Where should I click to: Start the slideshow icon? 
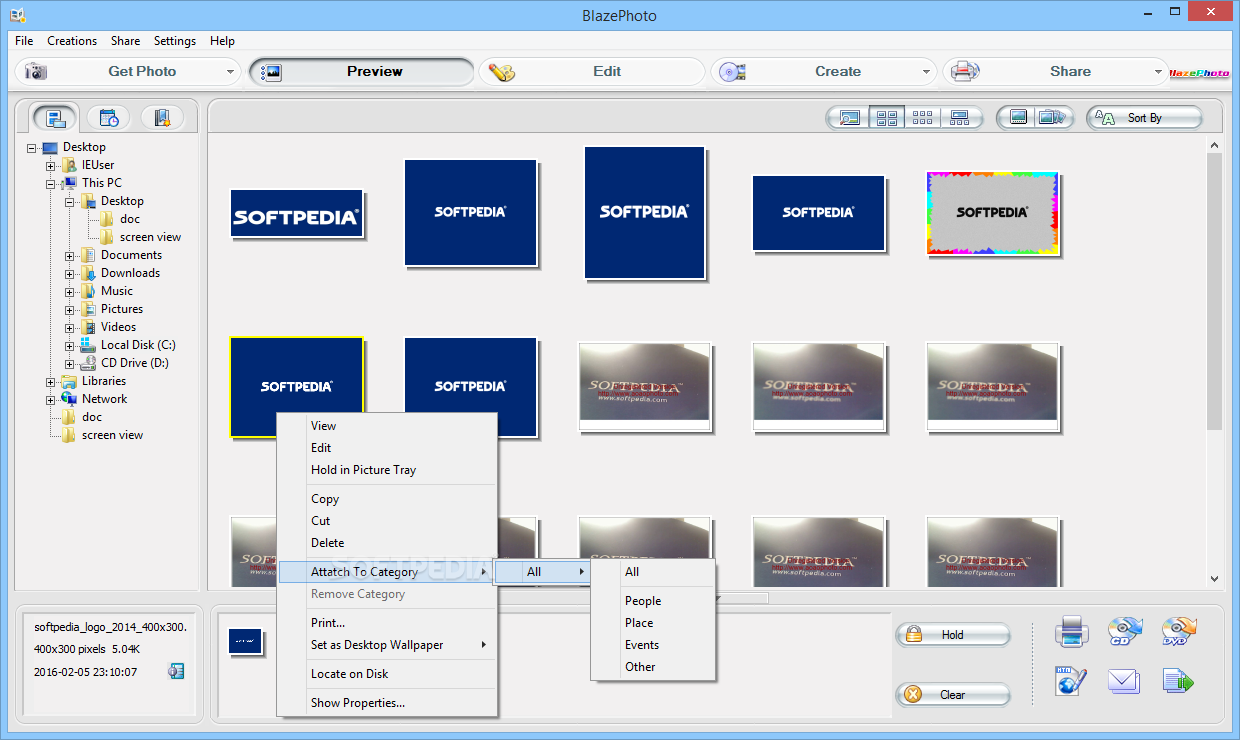(1053, 118)
